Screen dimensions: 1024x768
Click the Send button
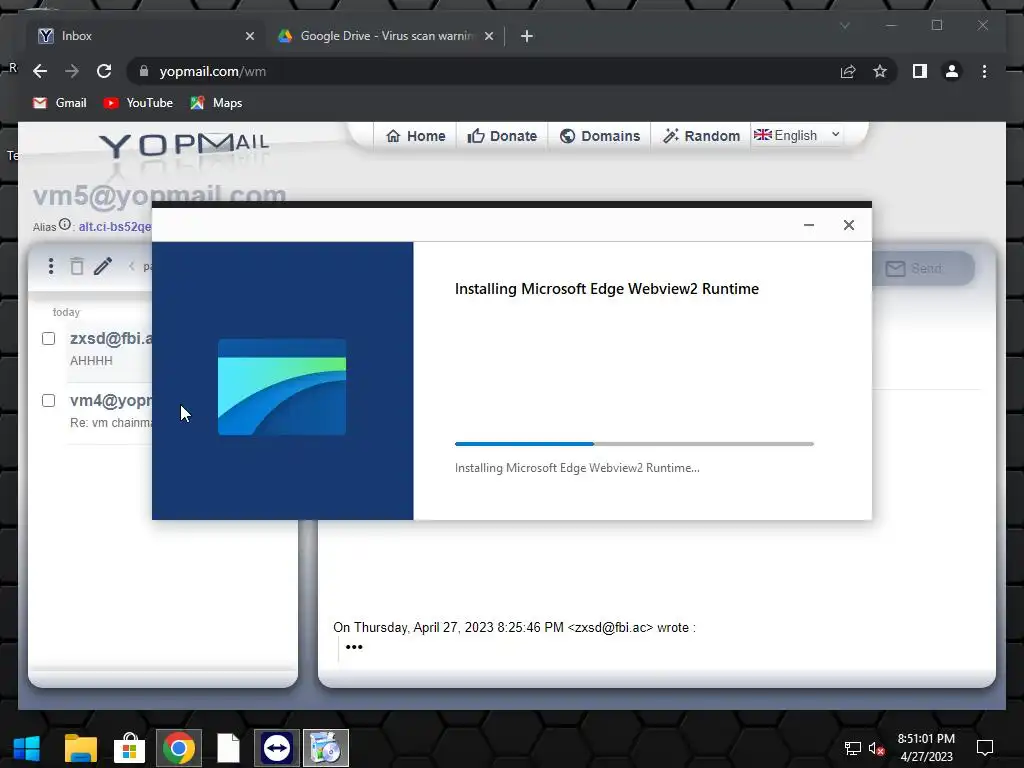(921, 268)
